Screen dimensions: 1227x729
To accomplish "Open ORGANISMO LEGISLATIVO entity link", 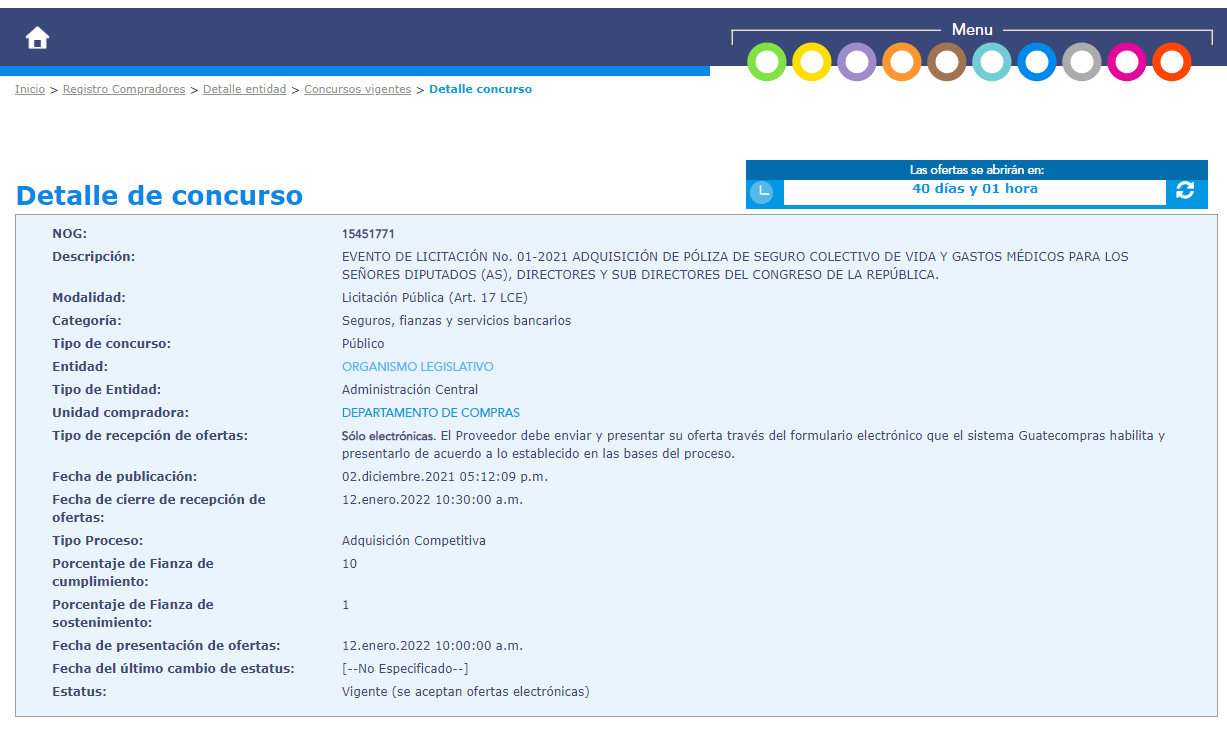I will coord(417,367).
